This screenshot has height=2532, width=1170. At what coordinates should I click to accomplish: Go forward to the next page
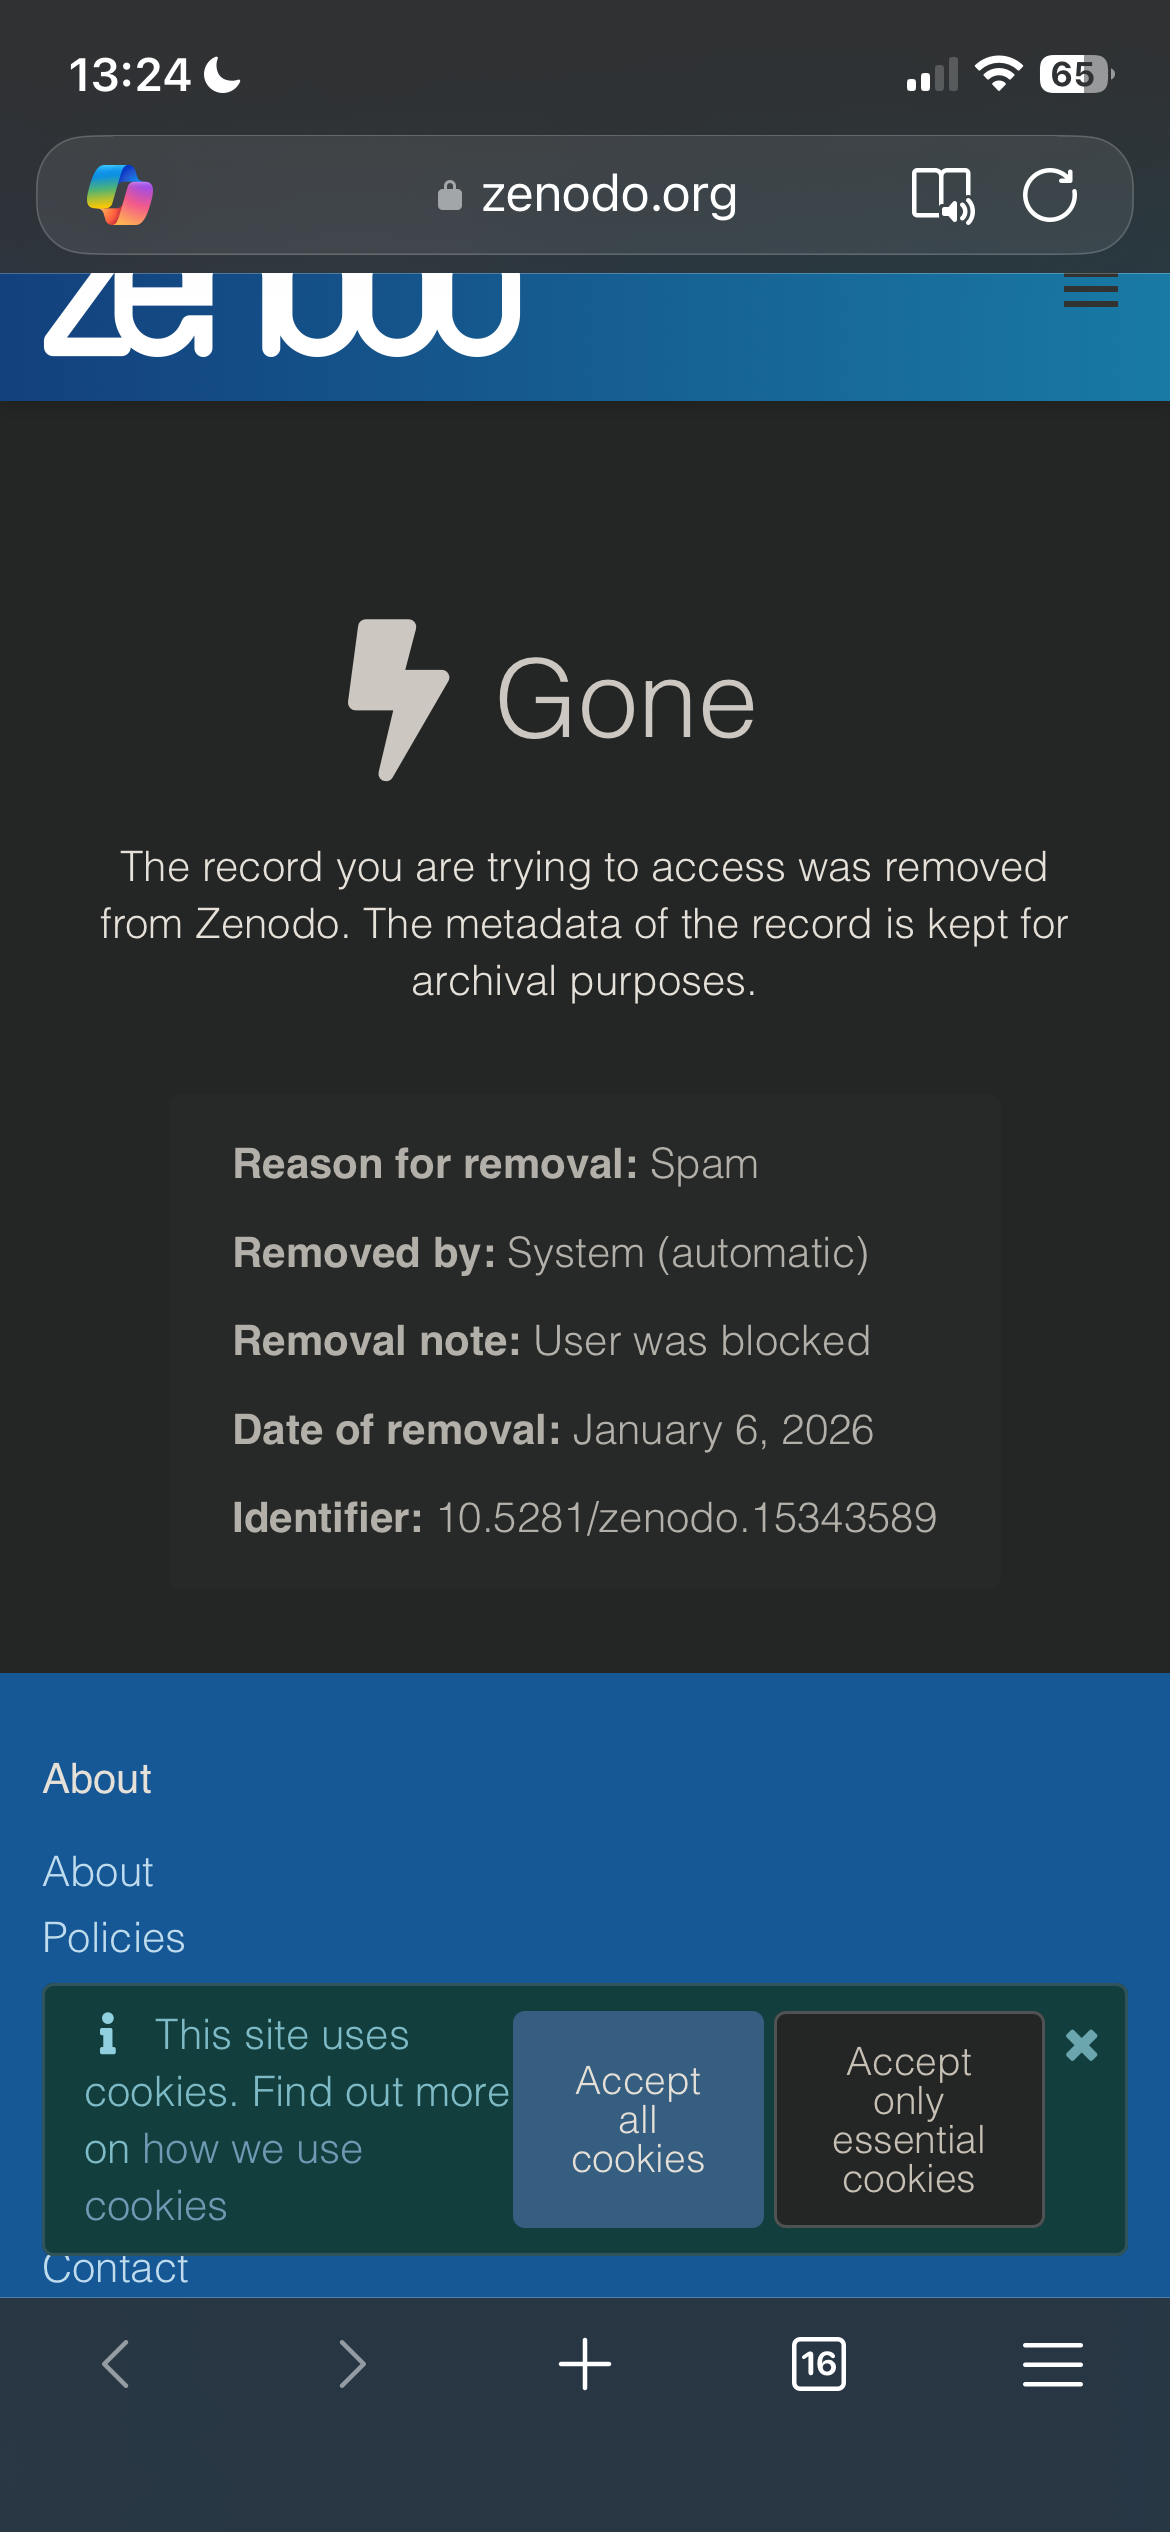pos(351,2364)
